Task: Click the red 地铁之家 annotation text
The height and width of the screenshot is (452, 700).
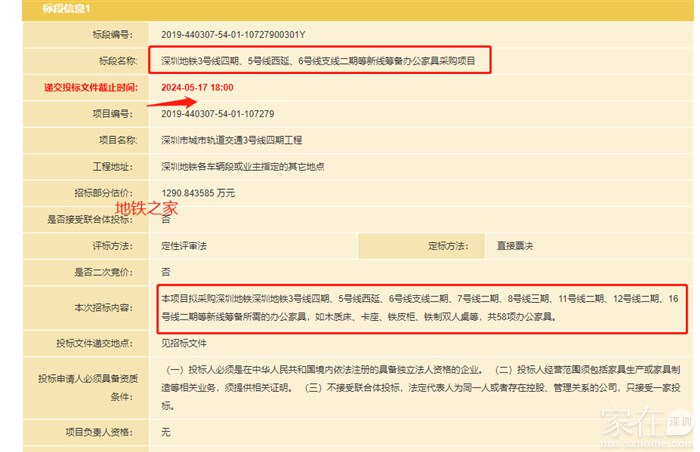Action: point(146,209)
